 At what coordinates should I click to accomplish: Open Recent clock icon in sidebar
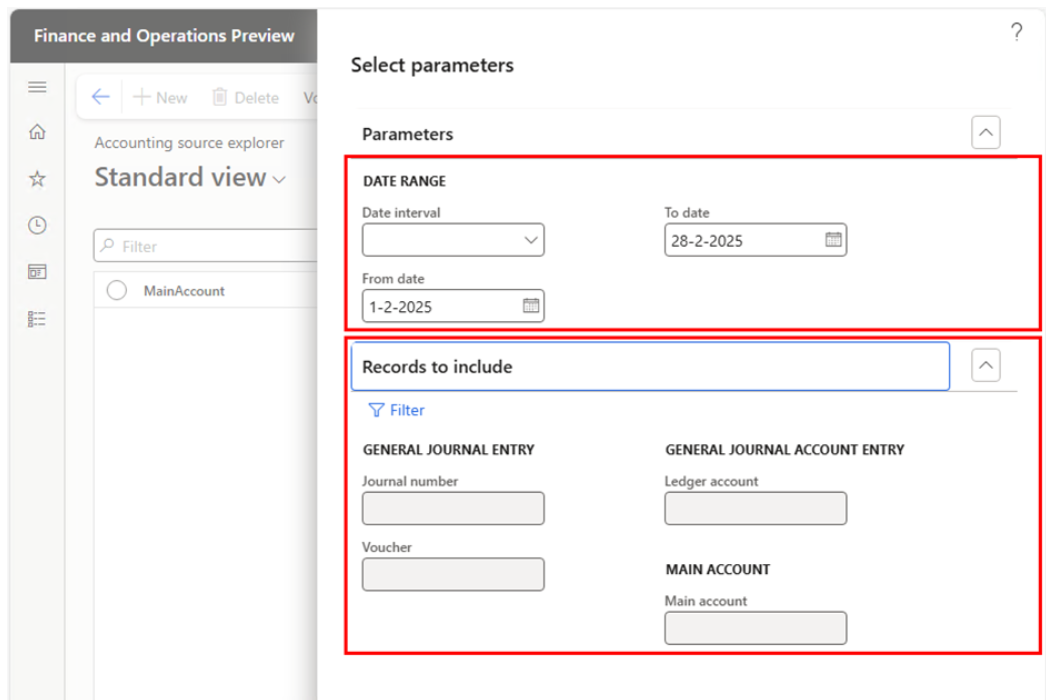37,225
